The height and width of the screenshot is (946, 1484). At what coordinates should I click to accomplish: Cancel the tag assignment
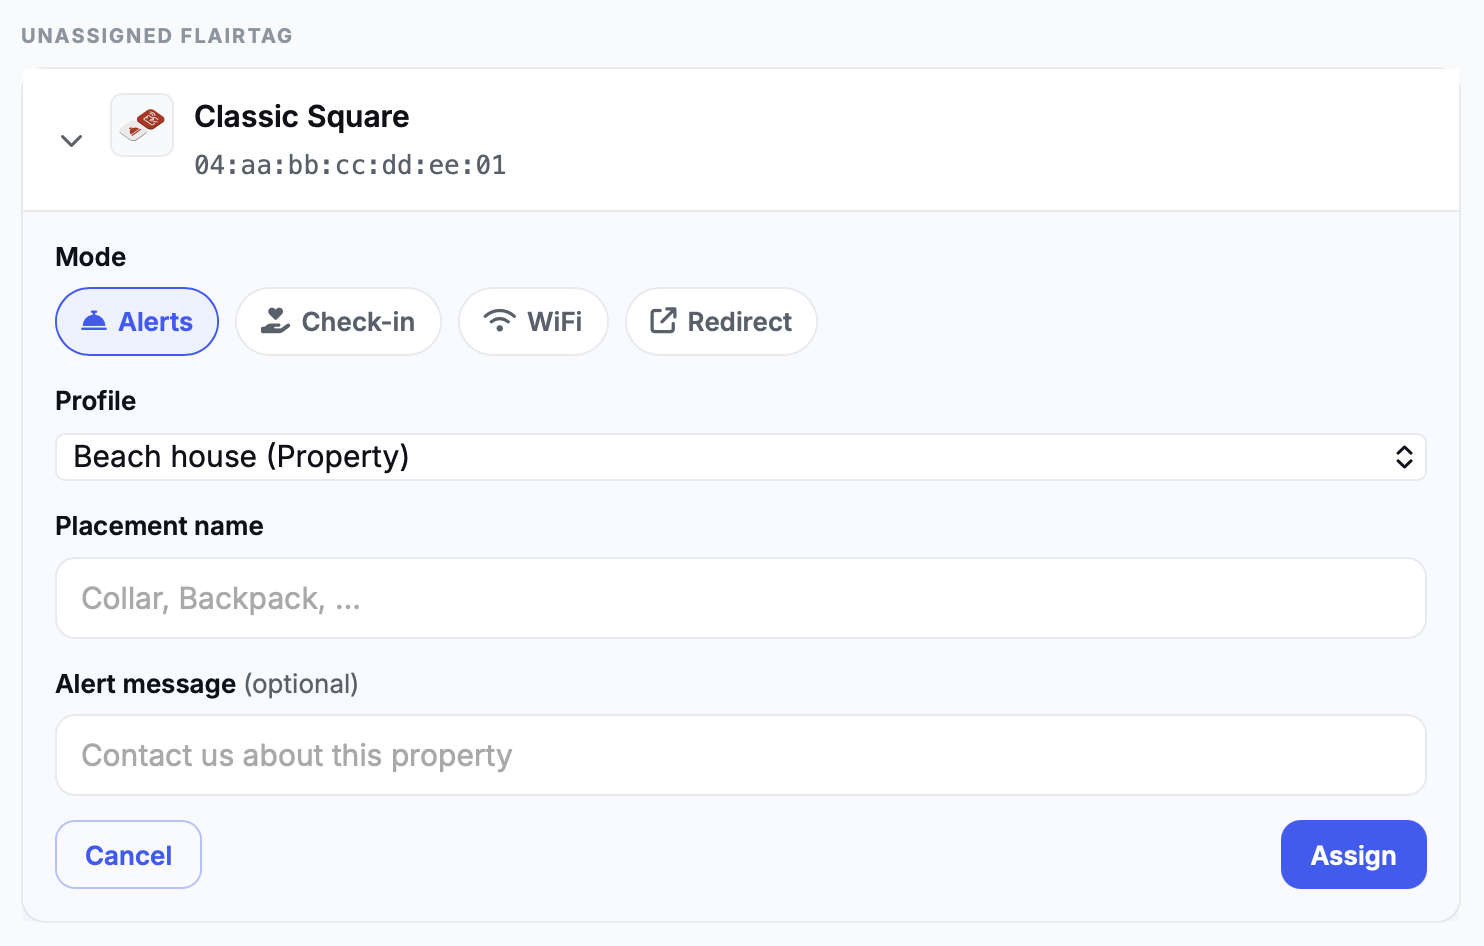tap(128, 855)
